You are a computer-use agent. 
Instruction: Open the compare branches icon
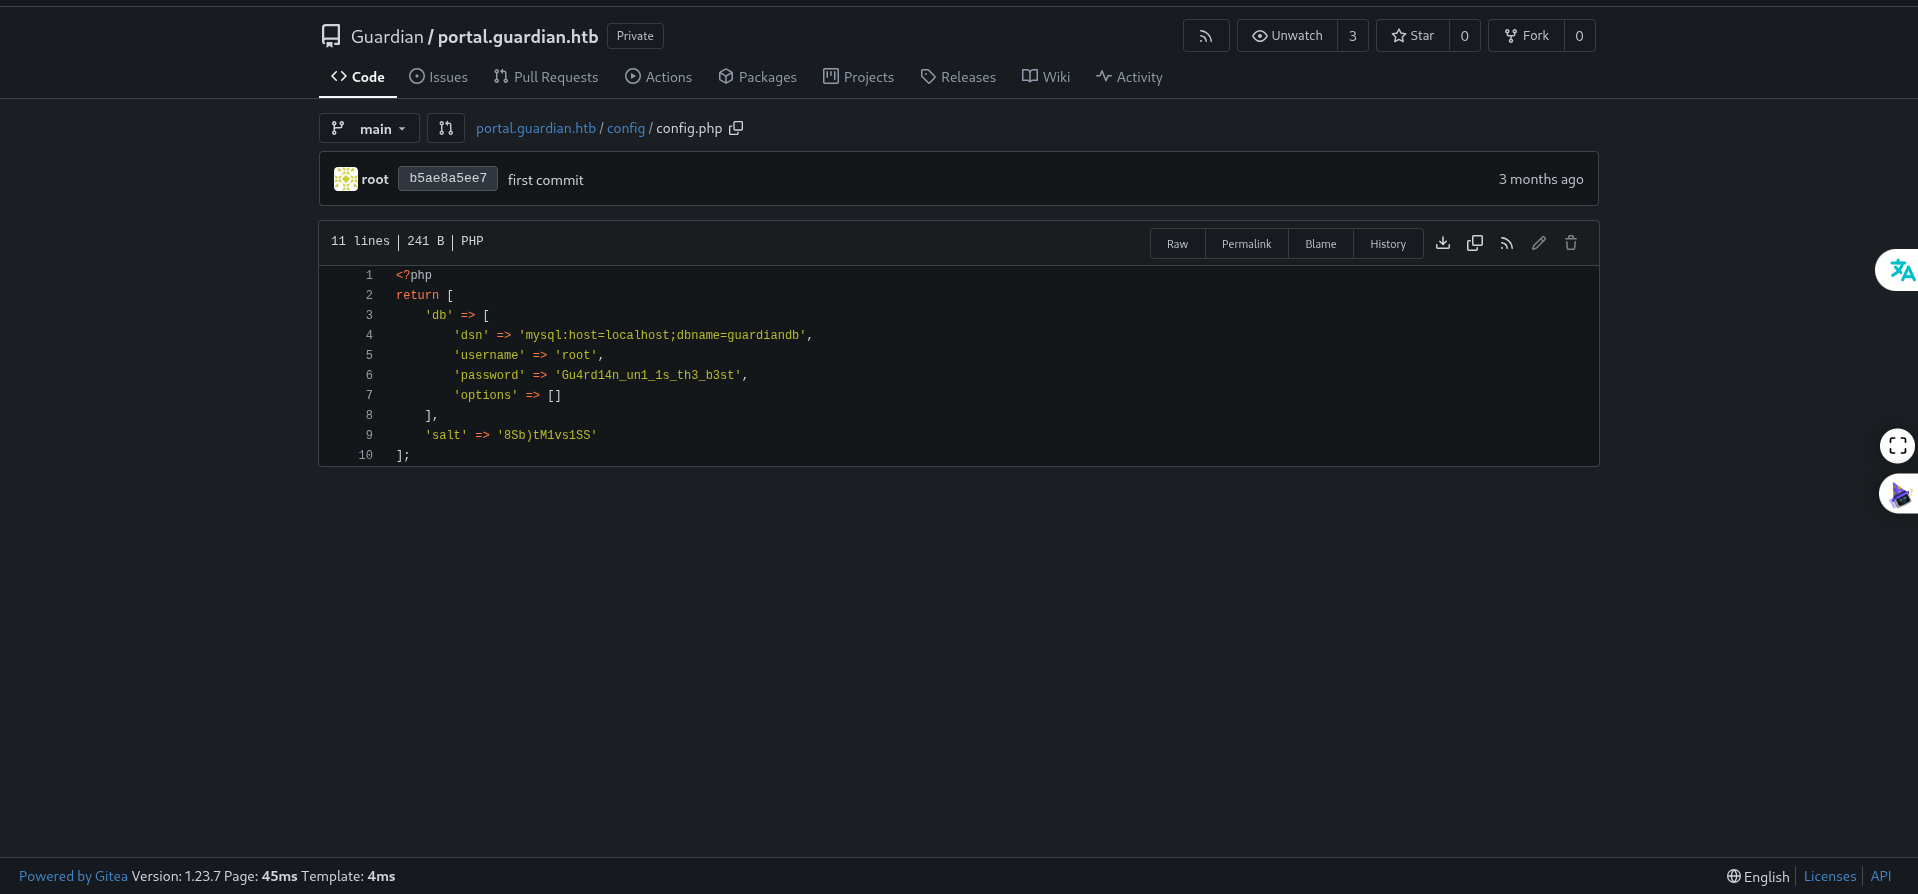pos(446,128)
